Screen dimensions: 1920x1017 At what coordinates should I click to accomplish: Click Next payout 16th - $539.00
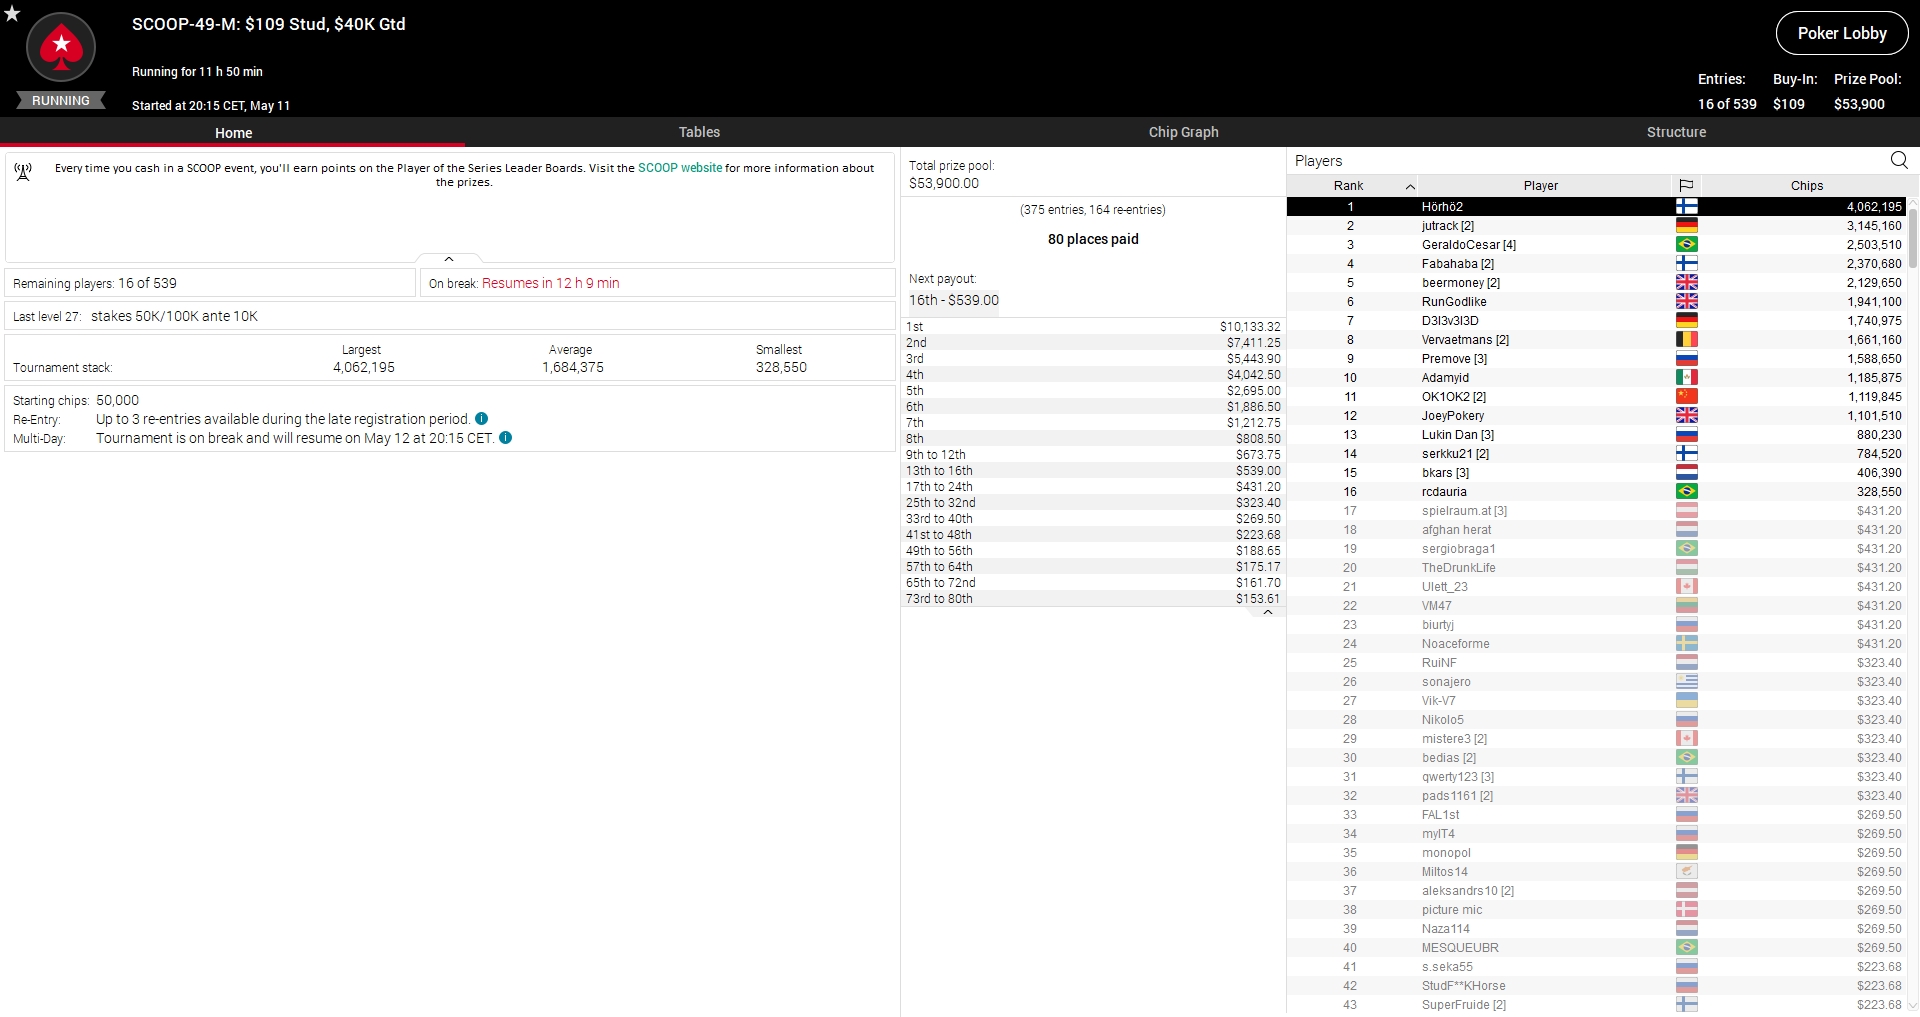tap(954, 300)
